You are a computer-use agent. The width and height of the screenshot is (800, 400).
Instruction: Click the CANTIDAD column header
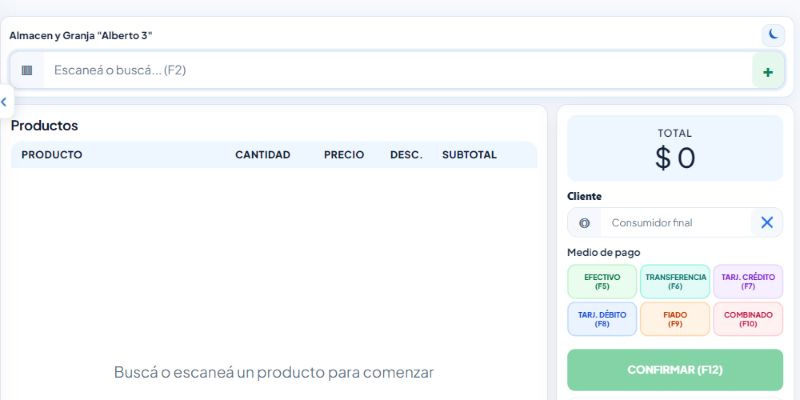tap(263, 155)
